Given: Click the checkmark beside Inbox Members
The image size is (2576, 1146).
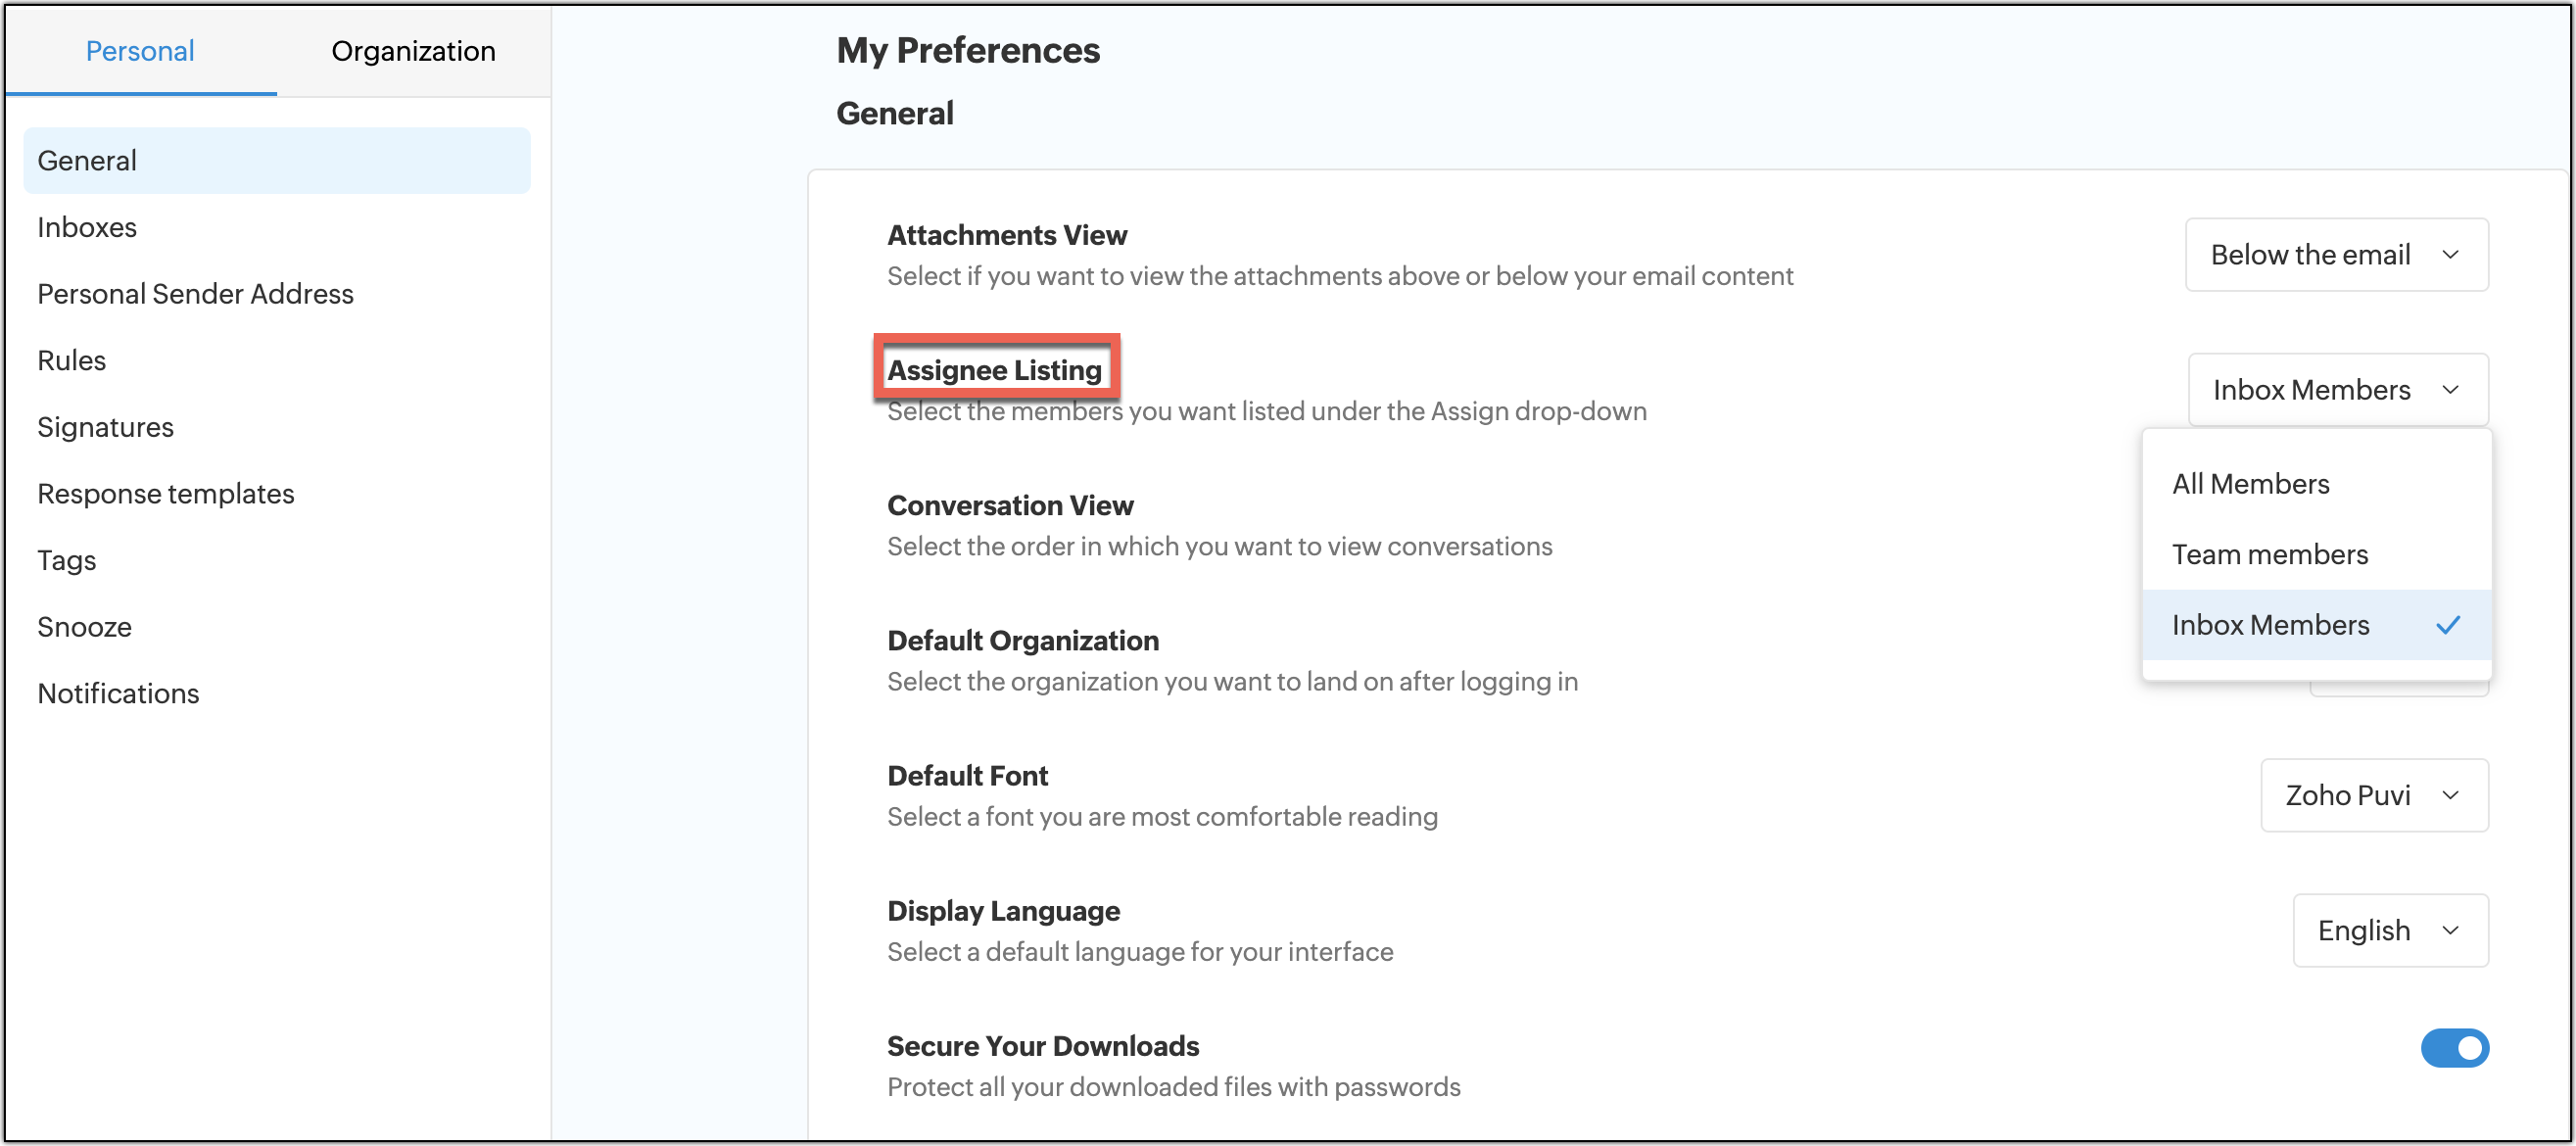Looking at the screenshot, I should (x=2447, y=625).
